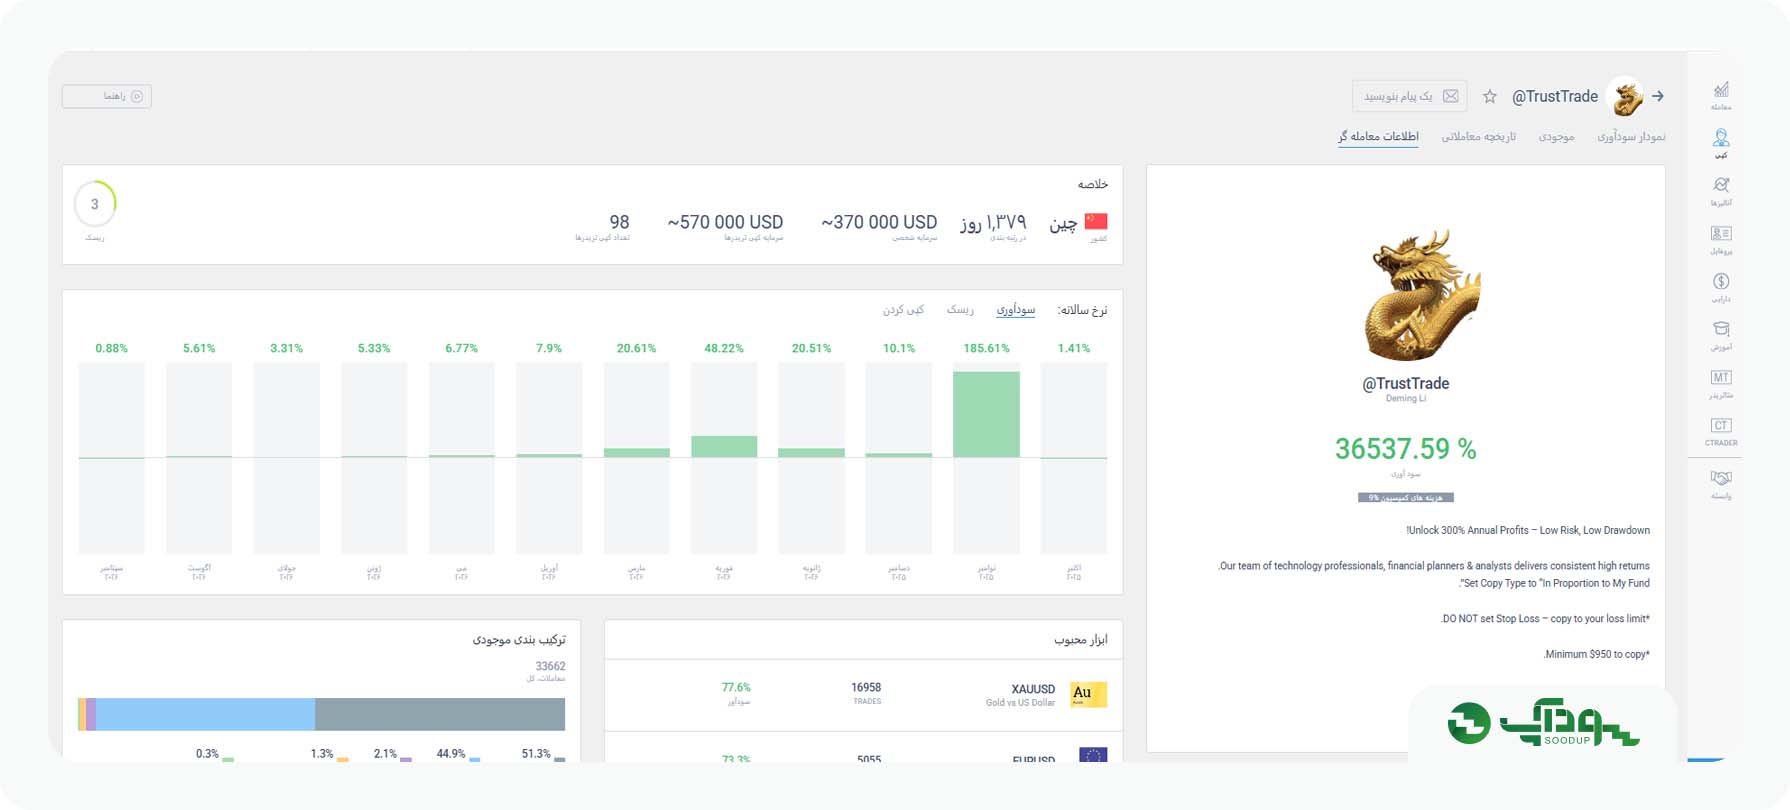Open the analysis (آنالیزها) sidebar icon

[x=1721, y=185]
